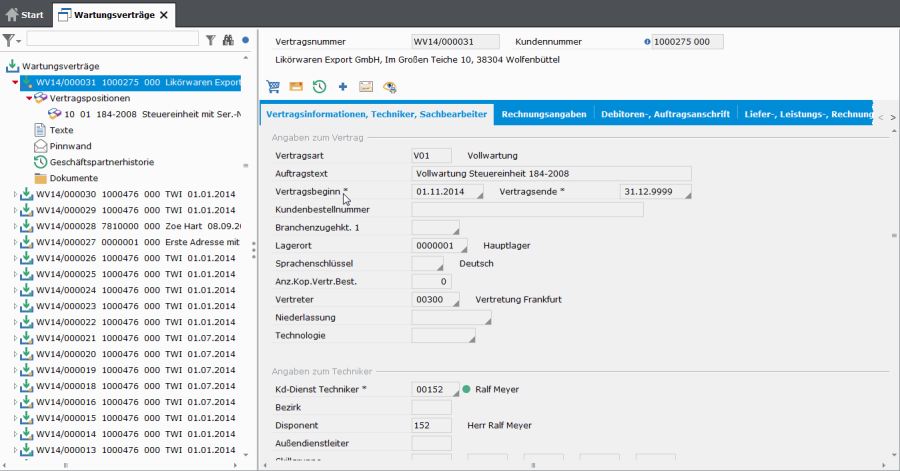900x471 pixels.
Task: Click the window-shaped icon next to the blue plus
Action: click(x=366, y=87)
